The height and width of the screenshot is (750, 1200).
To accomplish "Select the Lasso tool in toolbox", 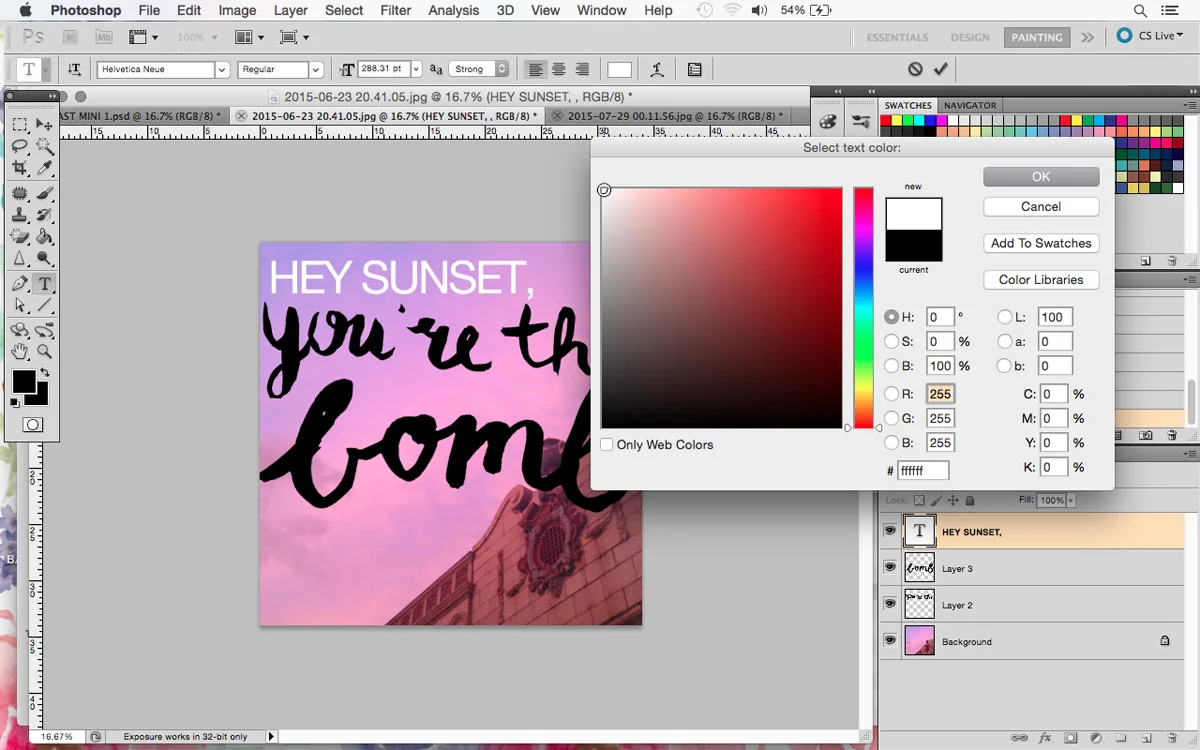I will coord(20,146).
